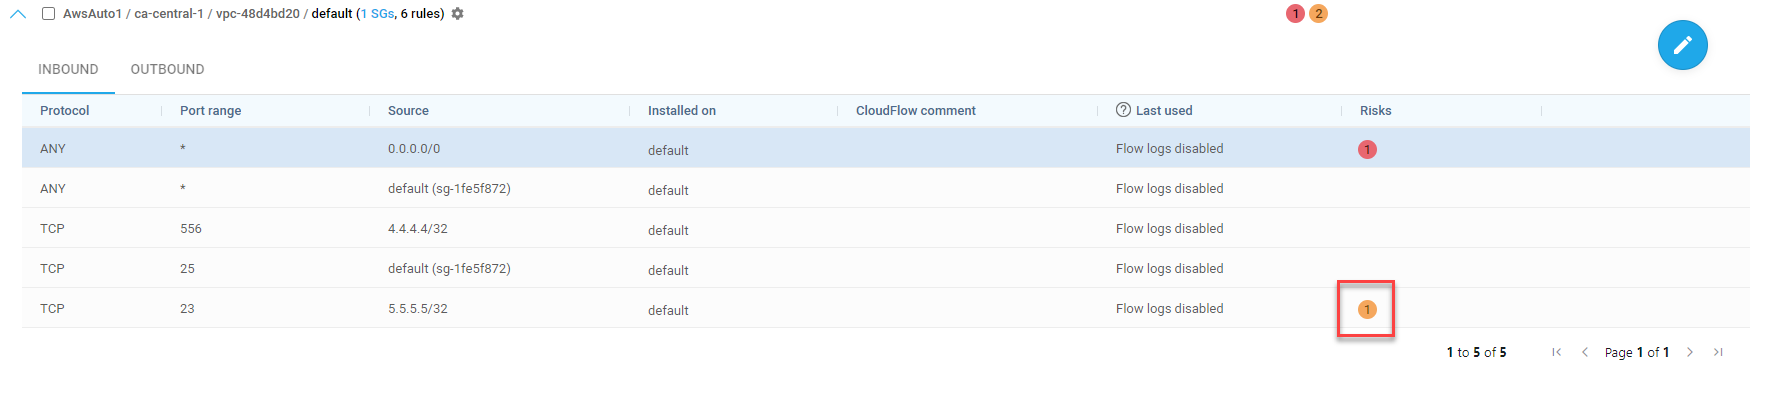Click the orange risk badge in header
Viewport: 1773px width, 396px height.
click(x=1318, y=13)
